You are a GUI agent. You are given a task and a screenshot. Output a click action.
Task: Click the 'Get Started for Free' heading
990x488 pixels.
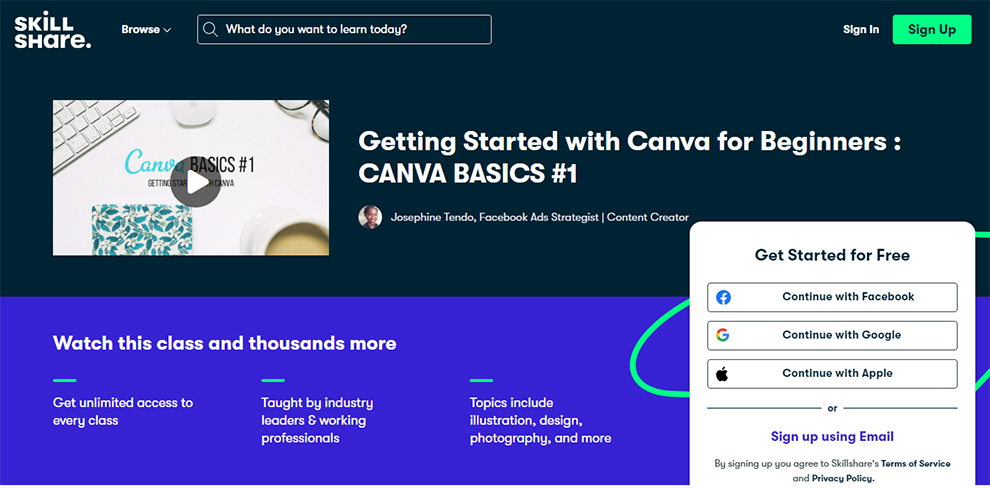point(832,255)
